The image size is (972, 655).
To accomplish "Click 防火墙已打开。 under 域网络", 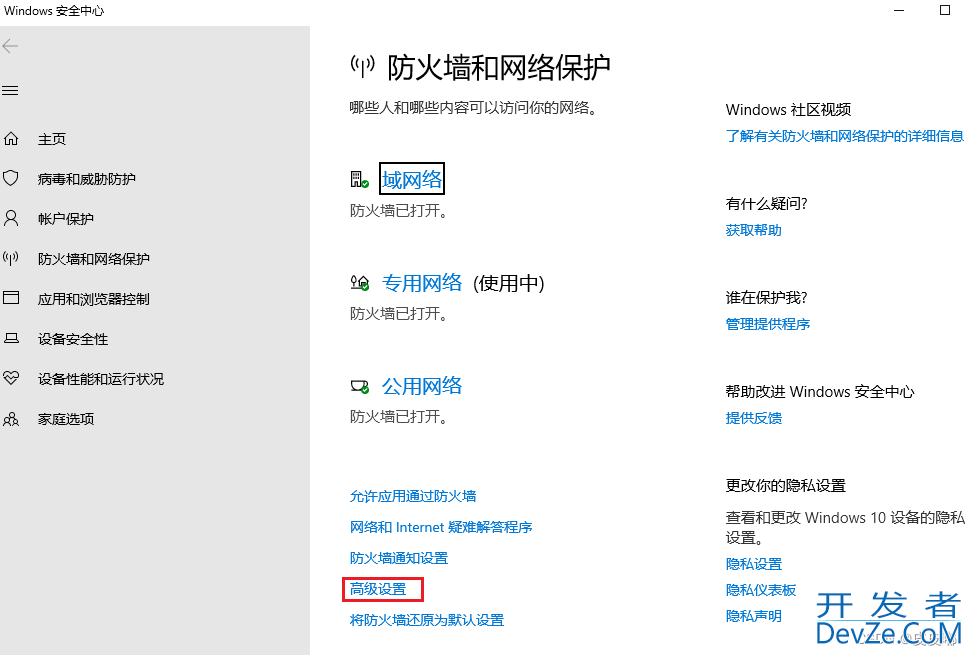I will 399,211.
